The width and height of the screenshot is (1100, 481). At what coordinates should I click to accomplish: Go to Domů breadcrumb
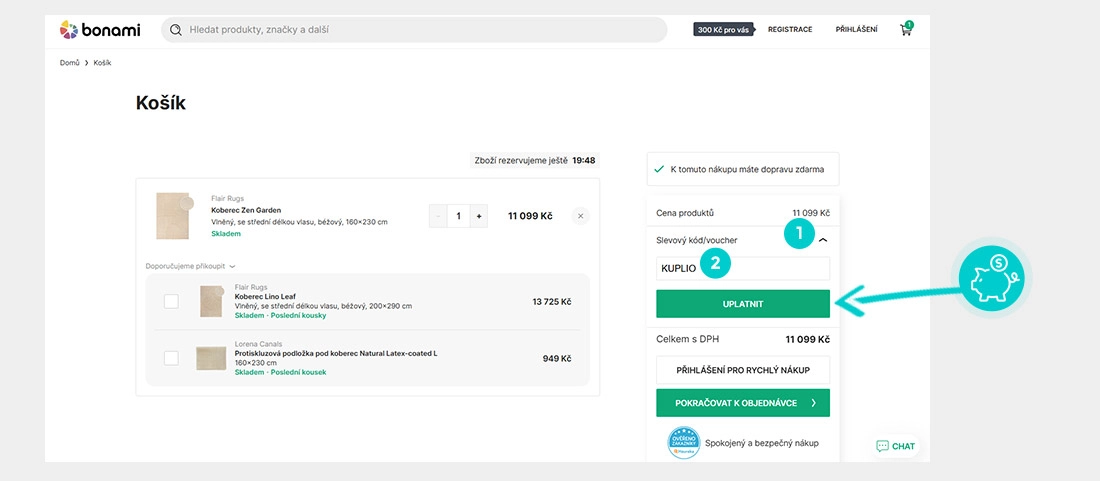click(x=69, y=62)
